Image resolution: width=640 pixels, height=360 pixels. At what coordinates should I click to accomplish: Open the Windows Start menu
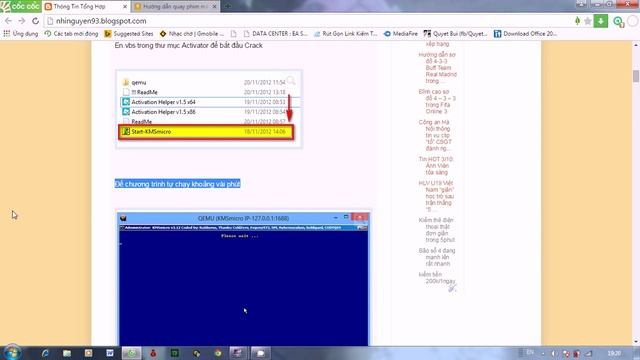12,353
